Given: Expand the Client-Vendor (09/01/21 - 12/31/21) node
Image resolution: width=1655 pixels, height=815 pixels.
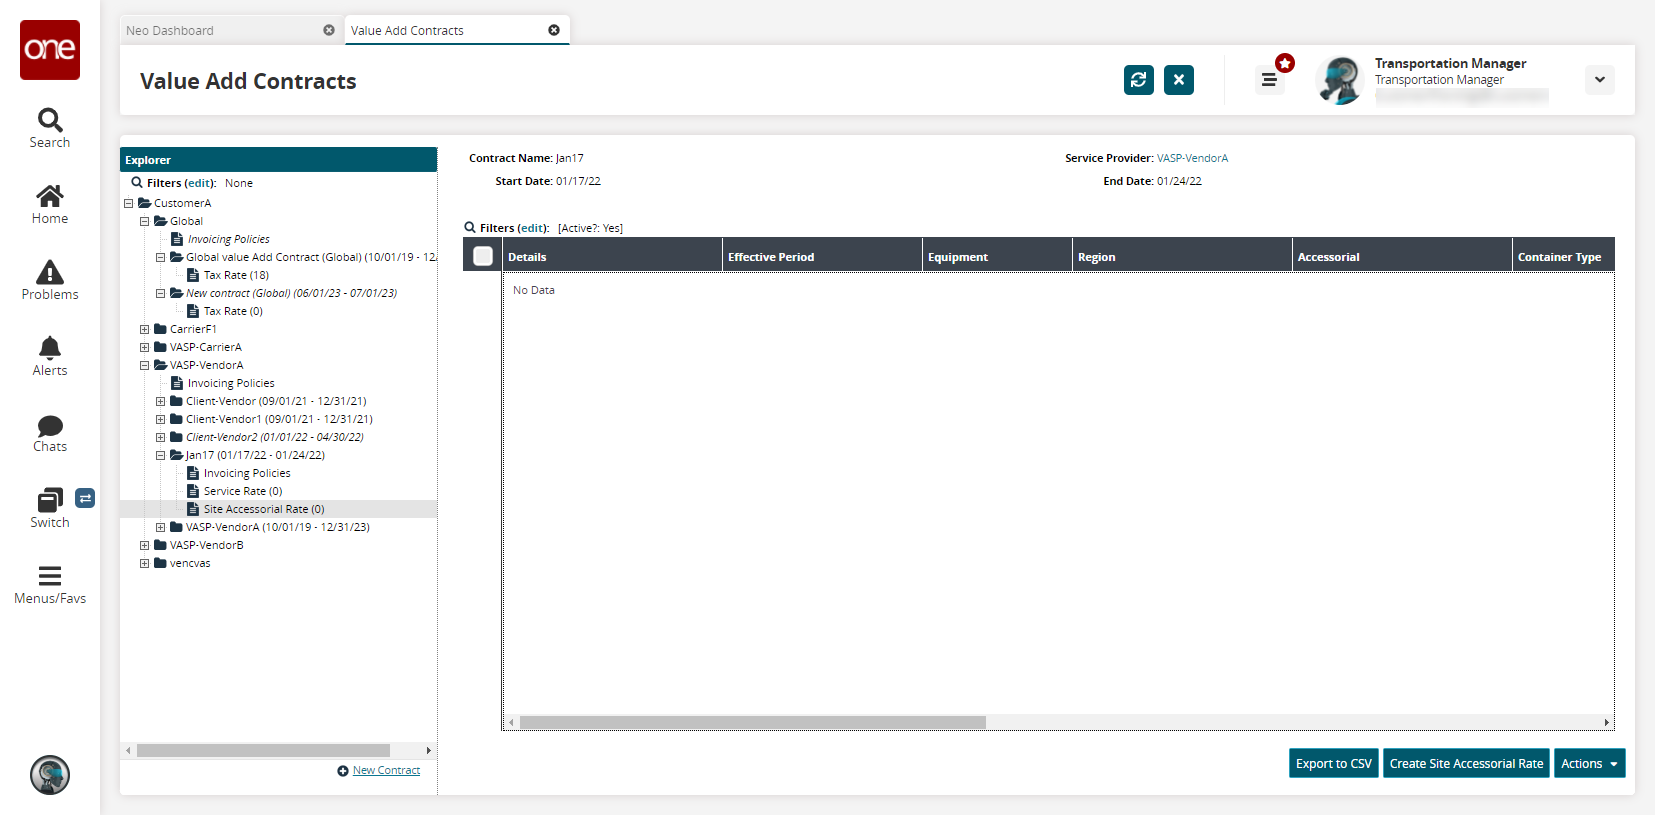Looking at the screenshot, I should (x=160, y=401).
